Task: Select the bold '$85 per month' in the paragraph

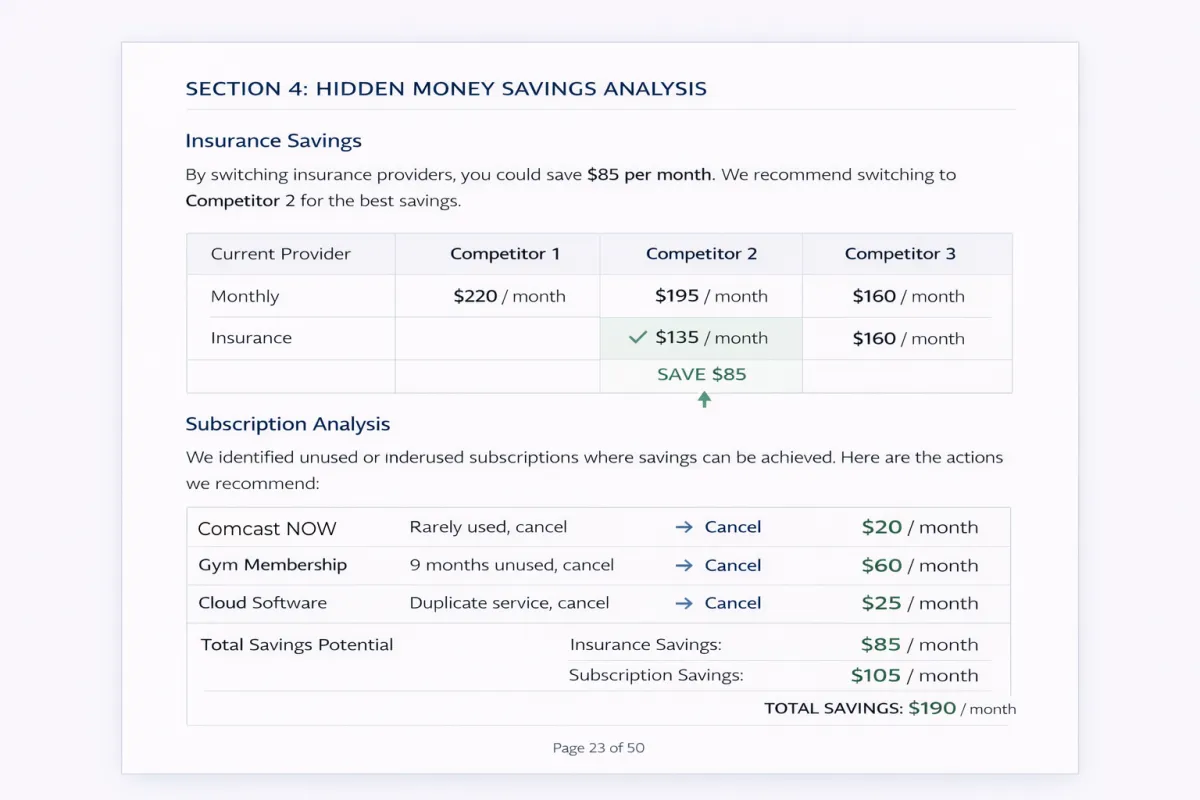Action: [x=649, y=174]
